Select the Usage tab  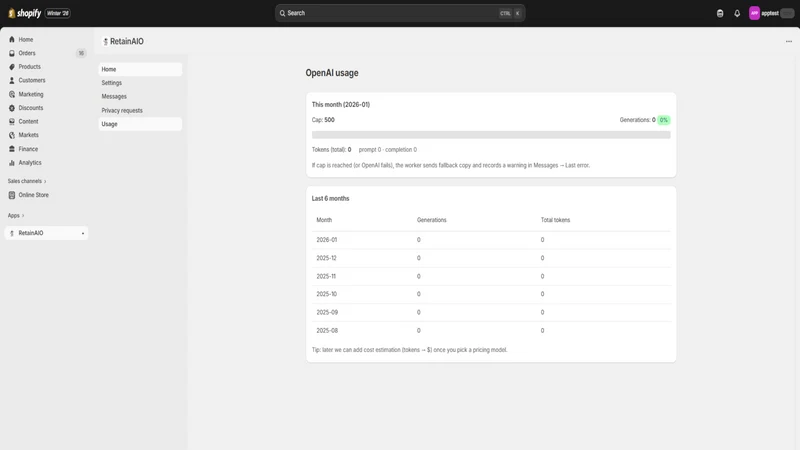point(140,124)
